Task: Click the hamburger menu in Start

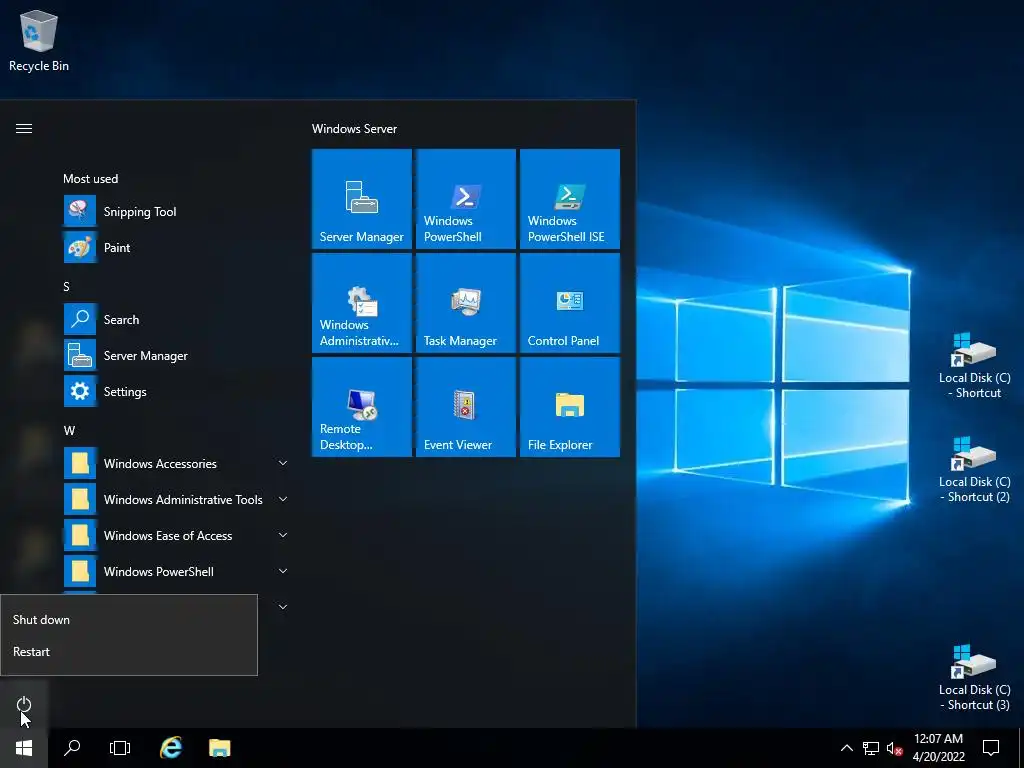Action: (x=24, y=129)
